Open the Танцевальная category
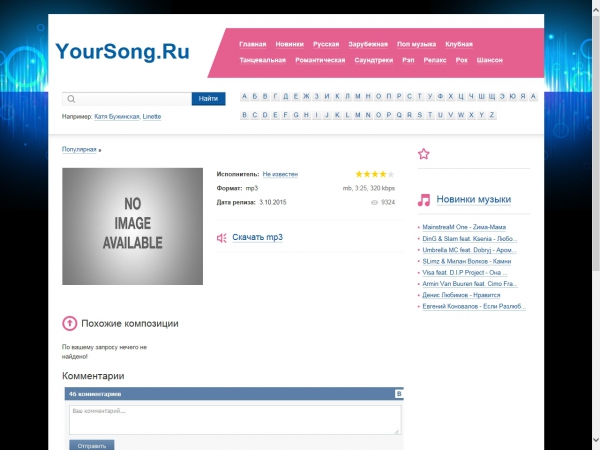Viewport: 600px width, 450px height. point(262,60)
